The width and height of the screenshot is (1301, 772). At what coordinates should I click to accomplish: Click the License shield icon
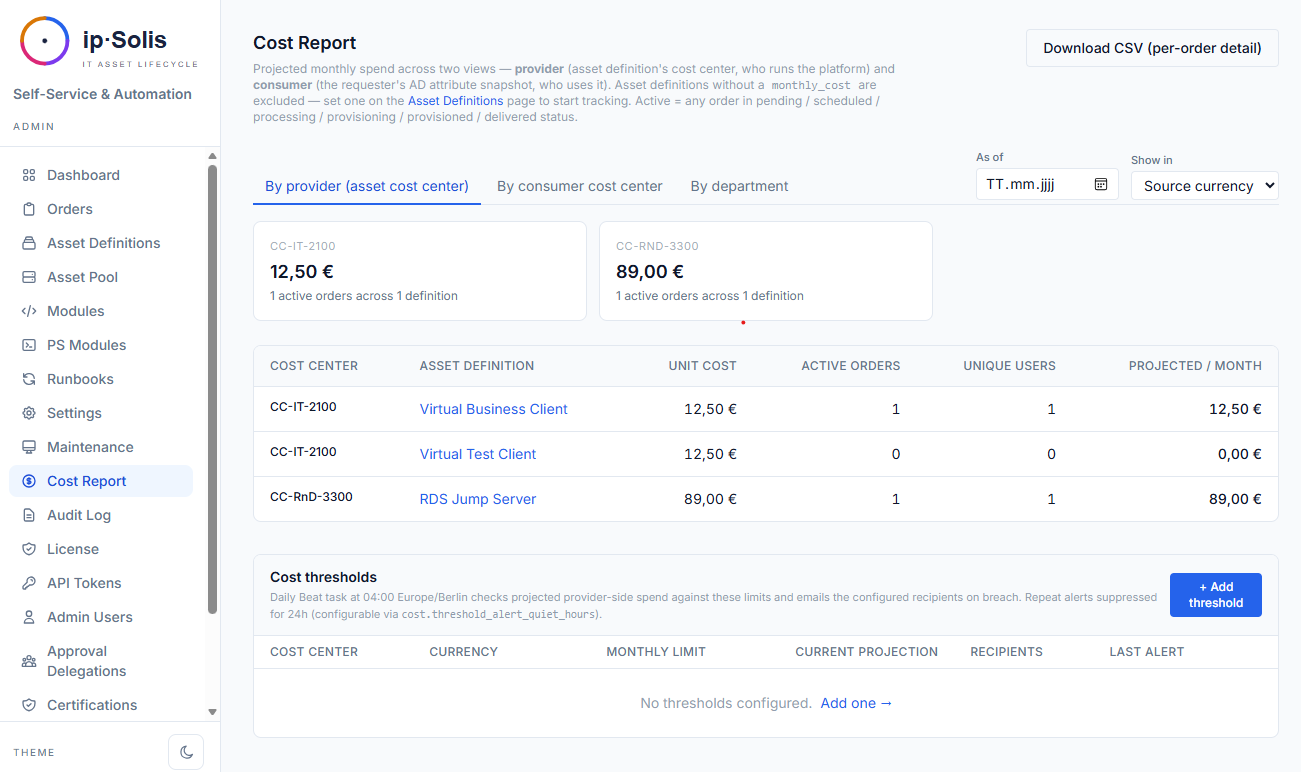[29, 549]
